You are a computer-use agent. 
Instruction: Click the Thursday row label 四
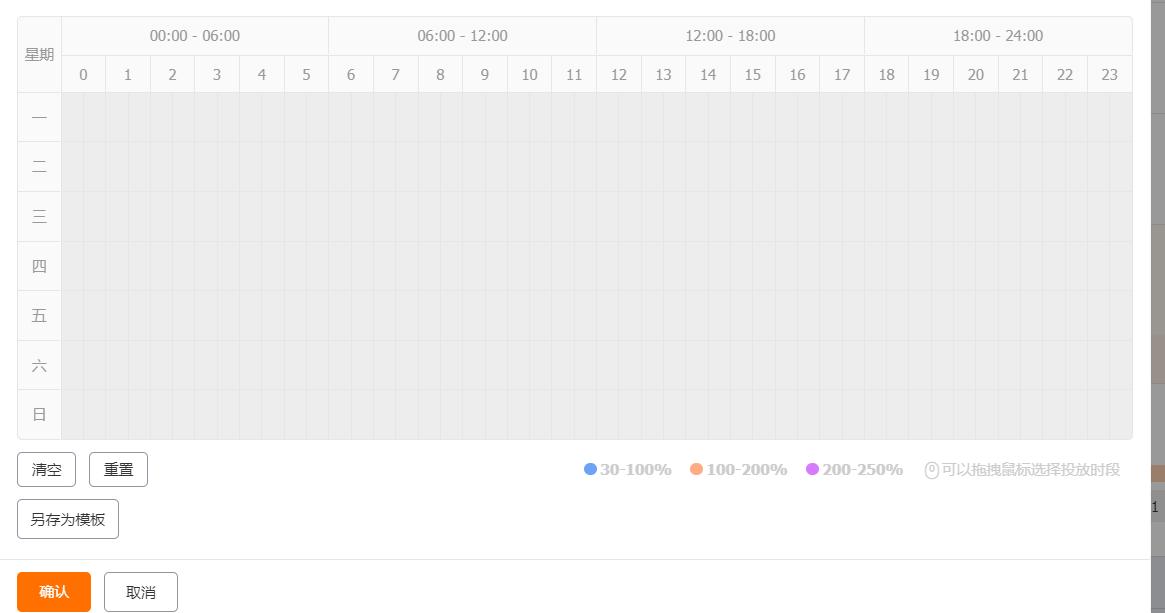pyautogui.click(x=39, y=266)
